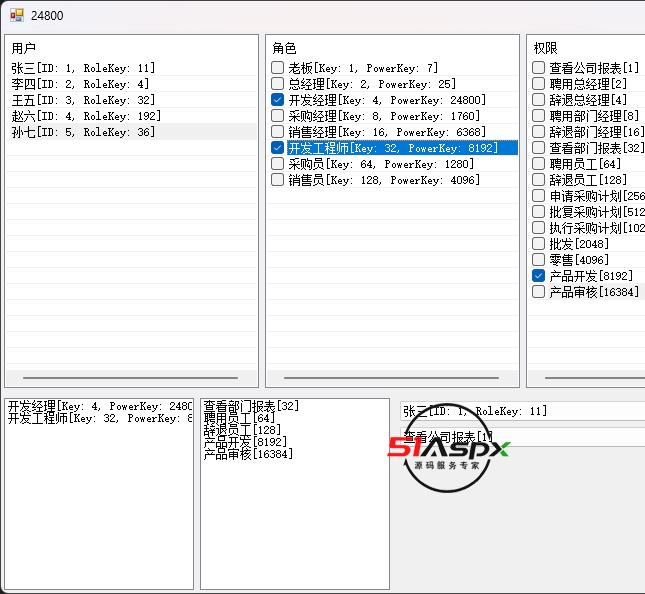Enable the 执行采购计划 permission checkbox
Screen dimensions: 645x594
[x=538, y=228]
